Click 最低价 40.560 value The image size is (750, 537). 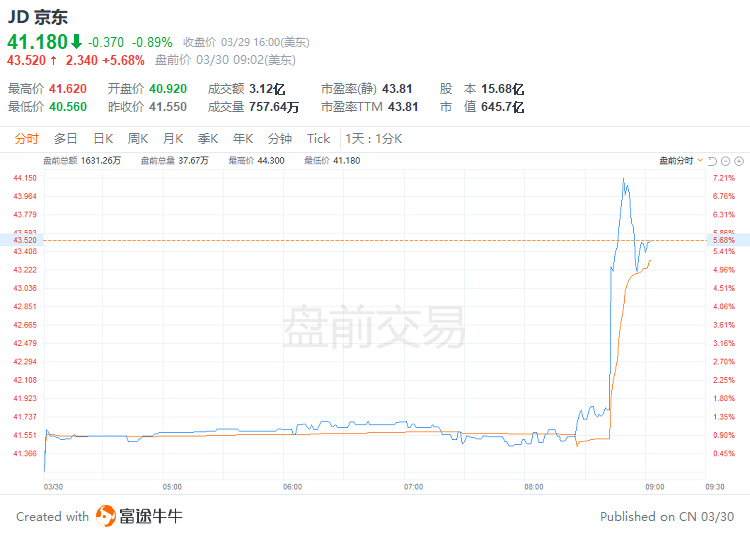[67, 107]
